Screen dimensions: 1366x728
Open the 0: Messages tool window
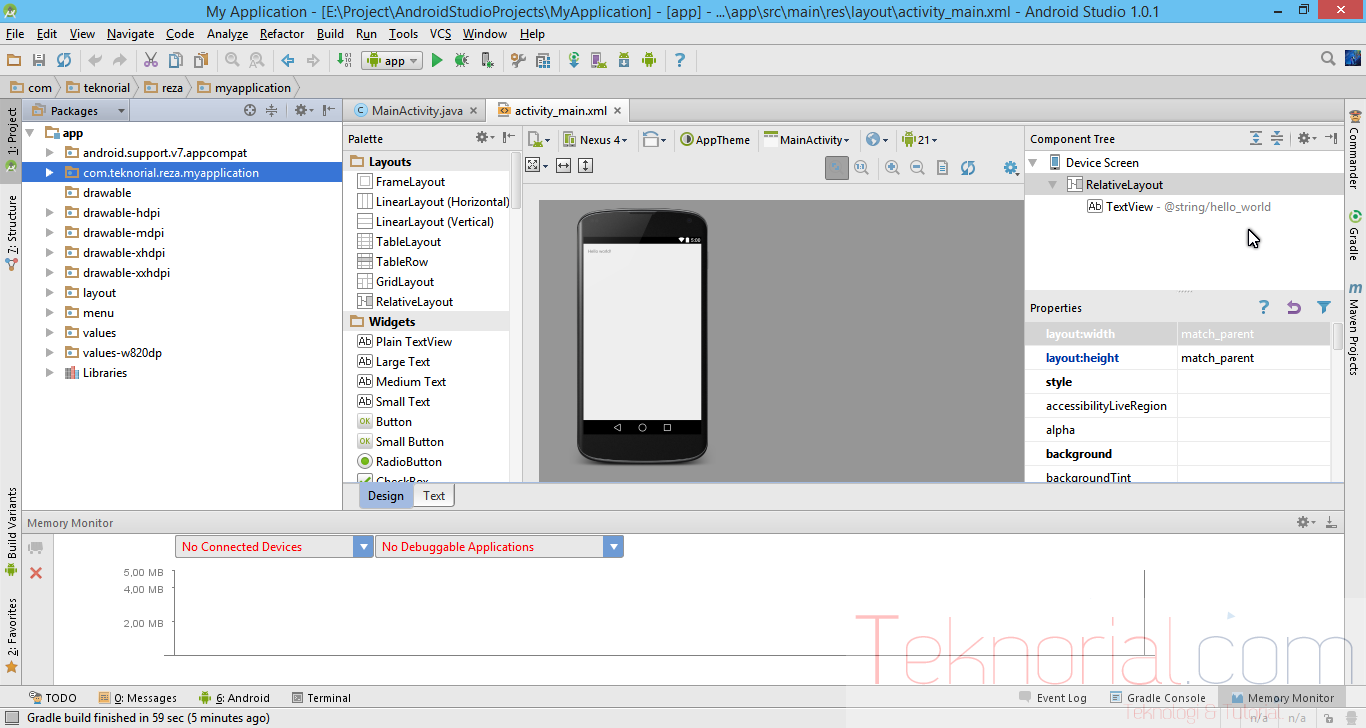138,698
